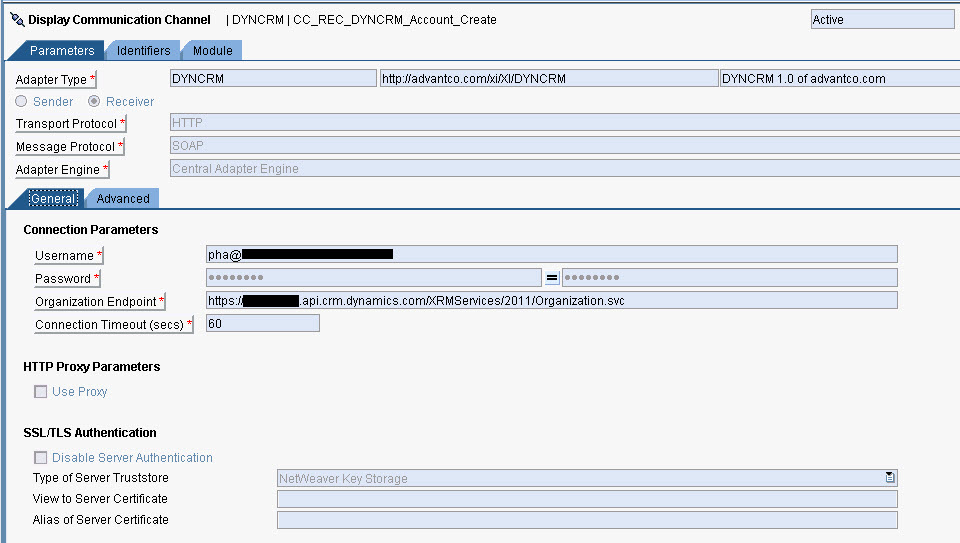Open the Module tab
The image size is (960, 543).
[212, 51]
